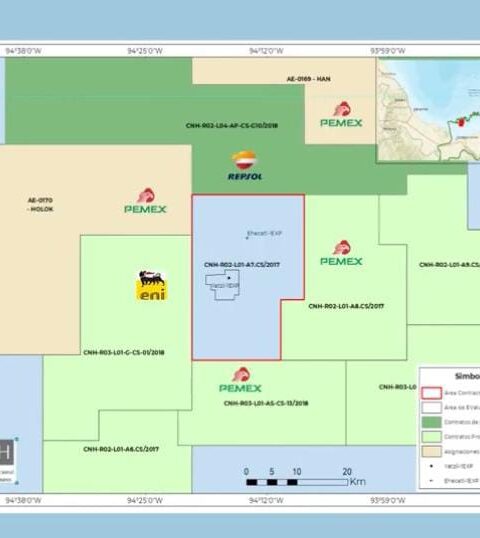The image size is (480, 538).
Task: Click the 'CNH-R02-L01-A6.CS/2017' block label
Action: [x=121, y=449]
